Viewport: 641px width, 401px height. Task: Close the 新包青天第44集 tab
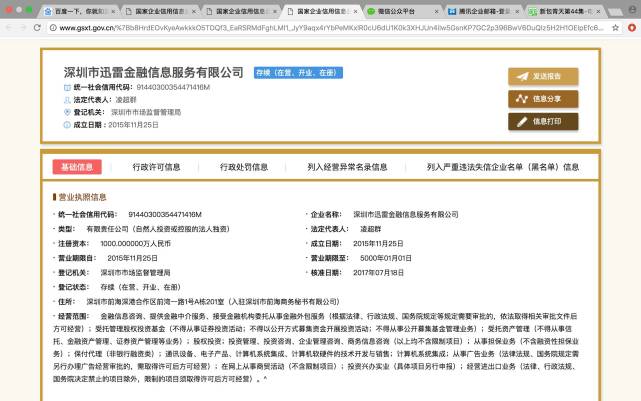click(x=598, y=11)
